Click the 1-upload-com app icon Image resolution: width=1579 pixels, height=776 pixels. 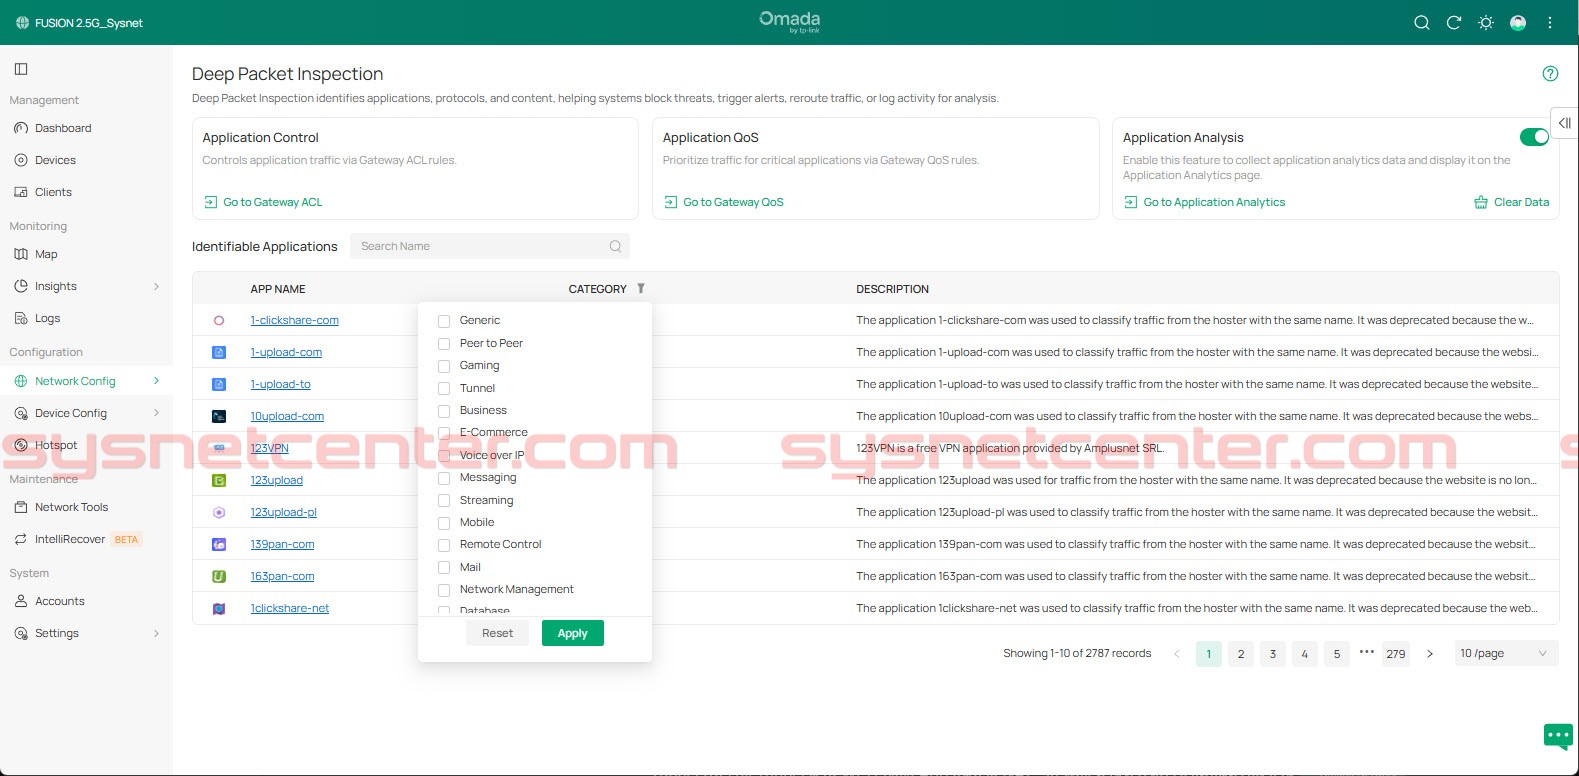point(219,352)
